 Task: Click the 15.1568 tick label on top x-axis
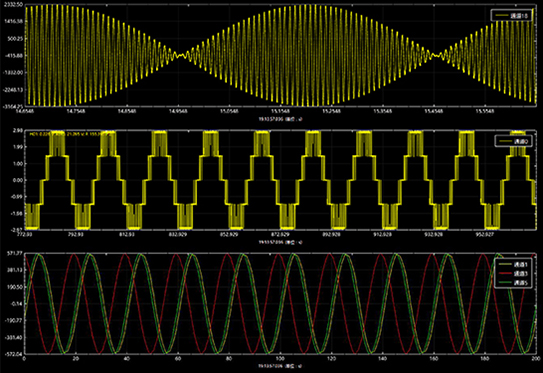click(x=280, y=111)
